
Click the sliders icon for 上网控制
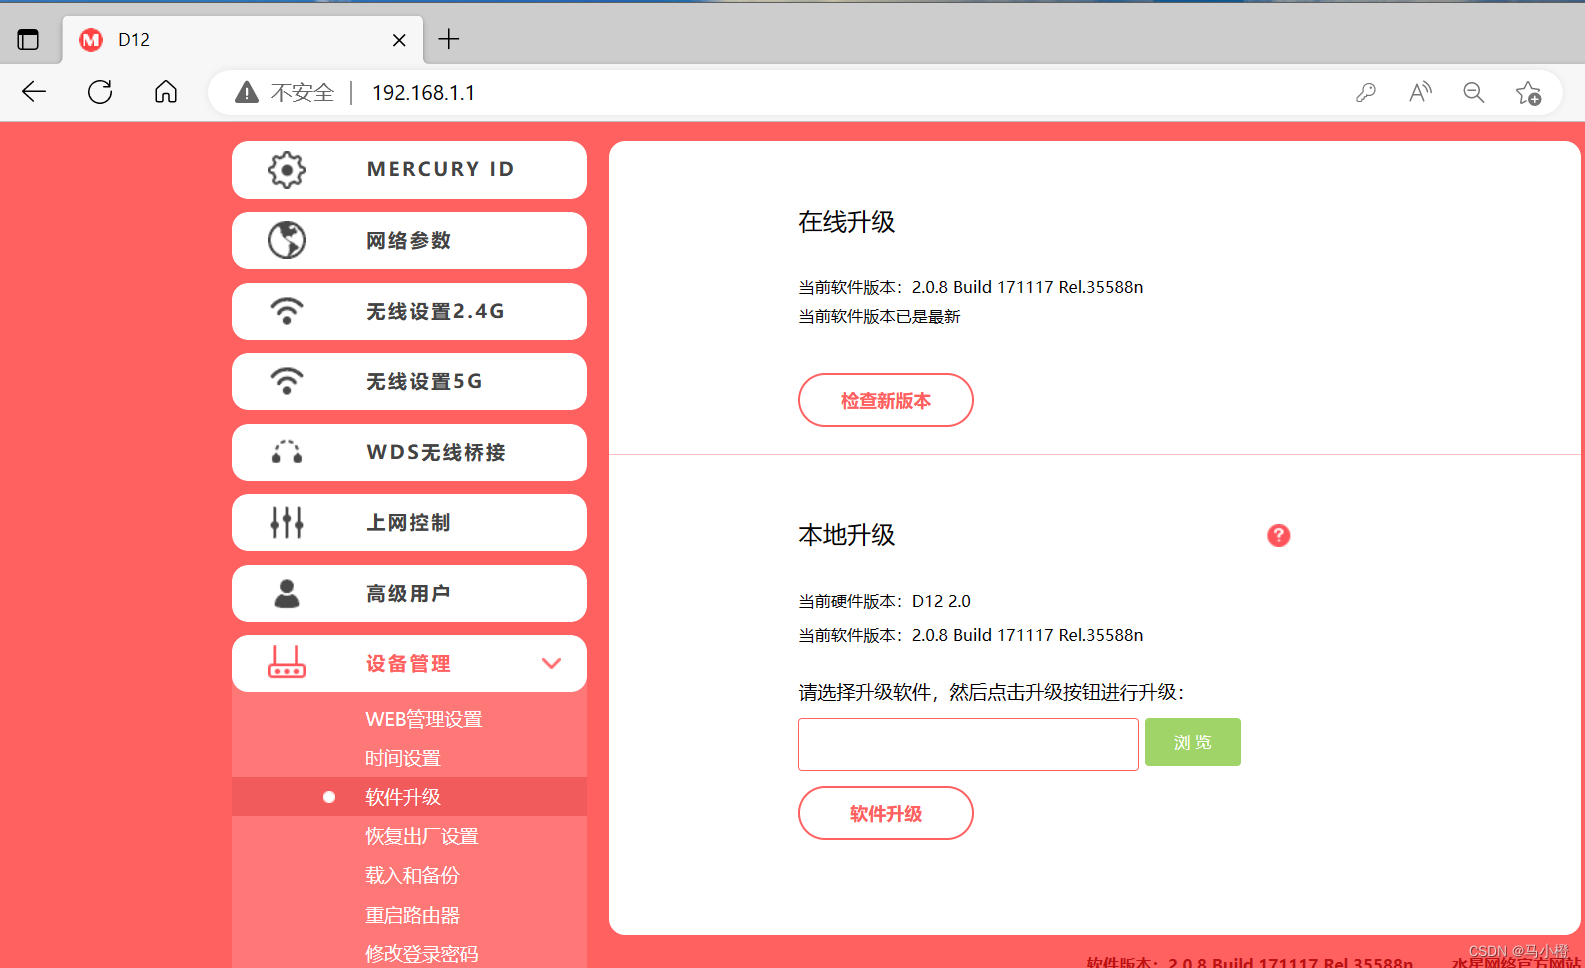[287, 522]
